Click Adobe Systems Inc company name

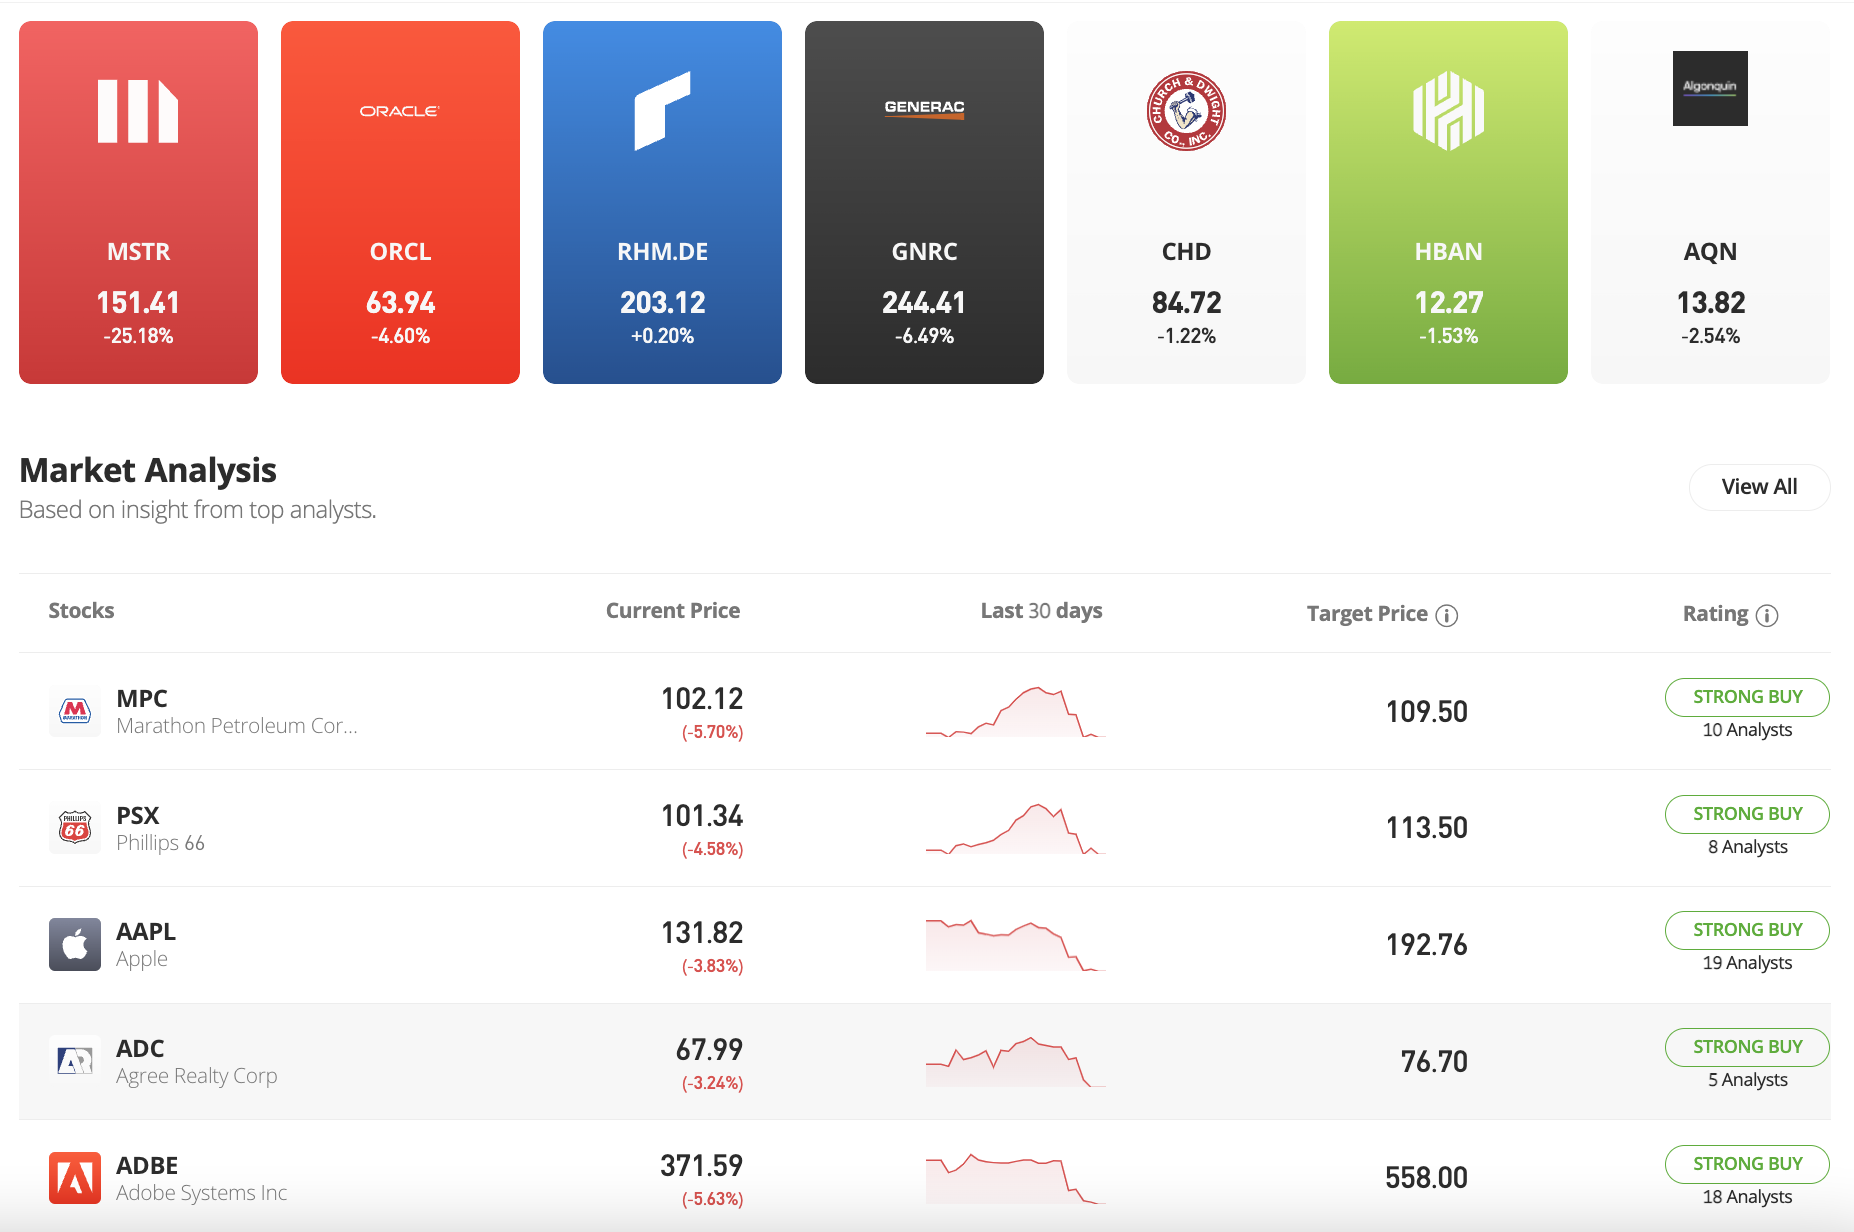click(x=201, y=1193)
